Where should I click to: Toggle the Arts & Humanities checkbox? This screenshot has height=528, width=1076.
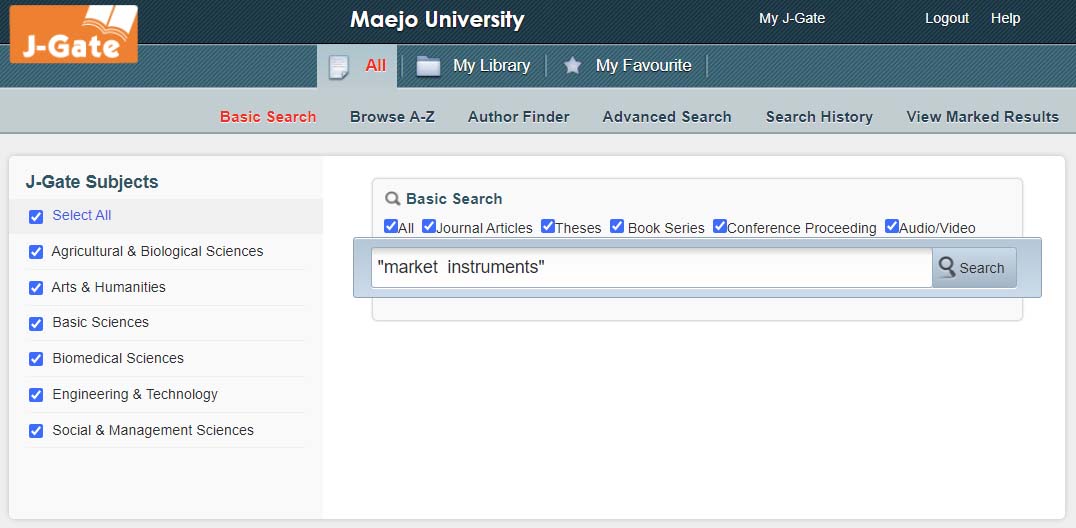pos(36,288)
